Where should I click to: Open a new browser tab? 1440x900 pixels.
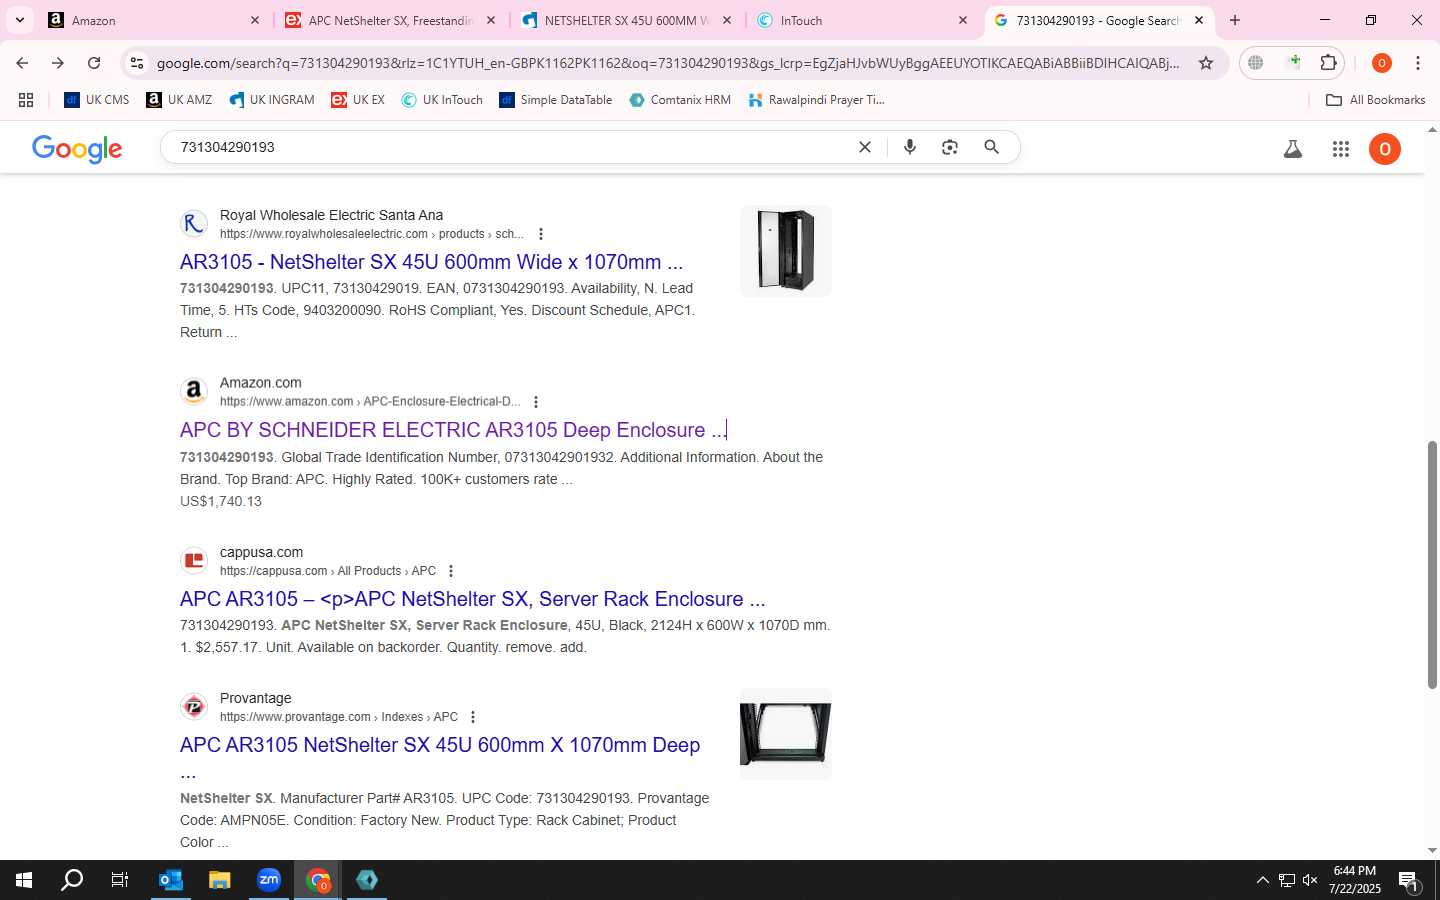(x=1235, y=20)
